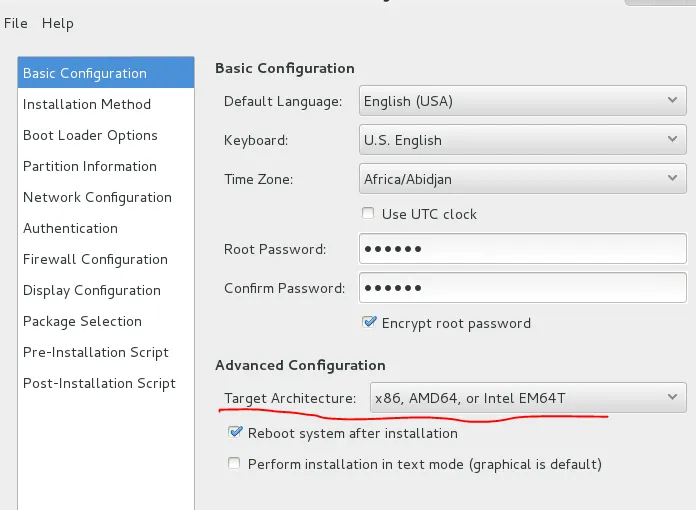
Task: Open Boot Loader Options section
Action: (x=90, y=135)
